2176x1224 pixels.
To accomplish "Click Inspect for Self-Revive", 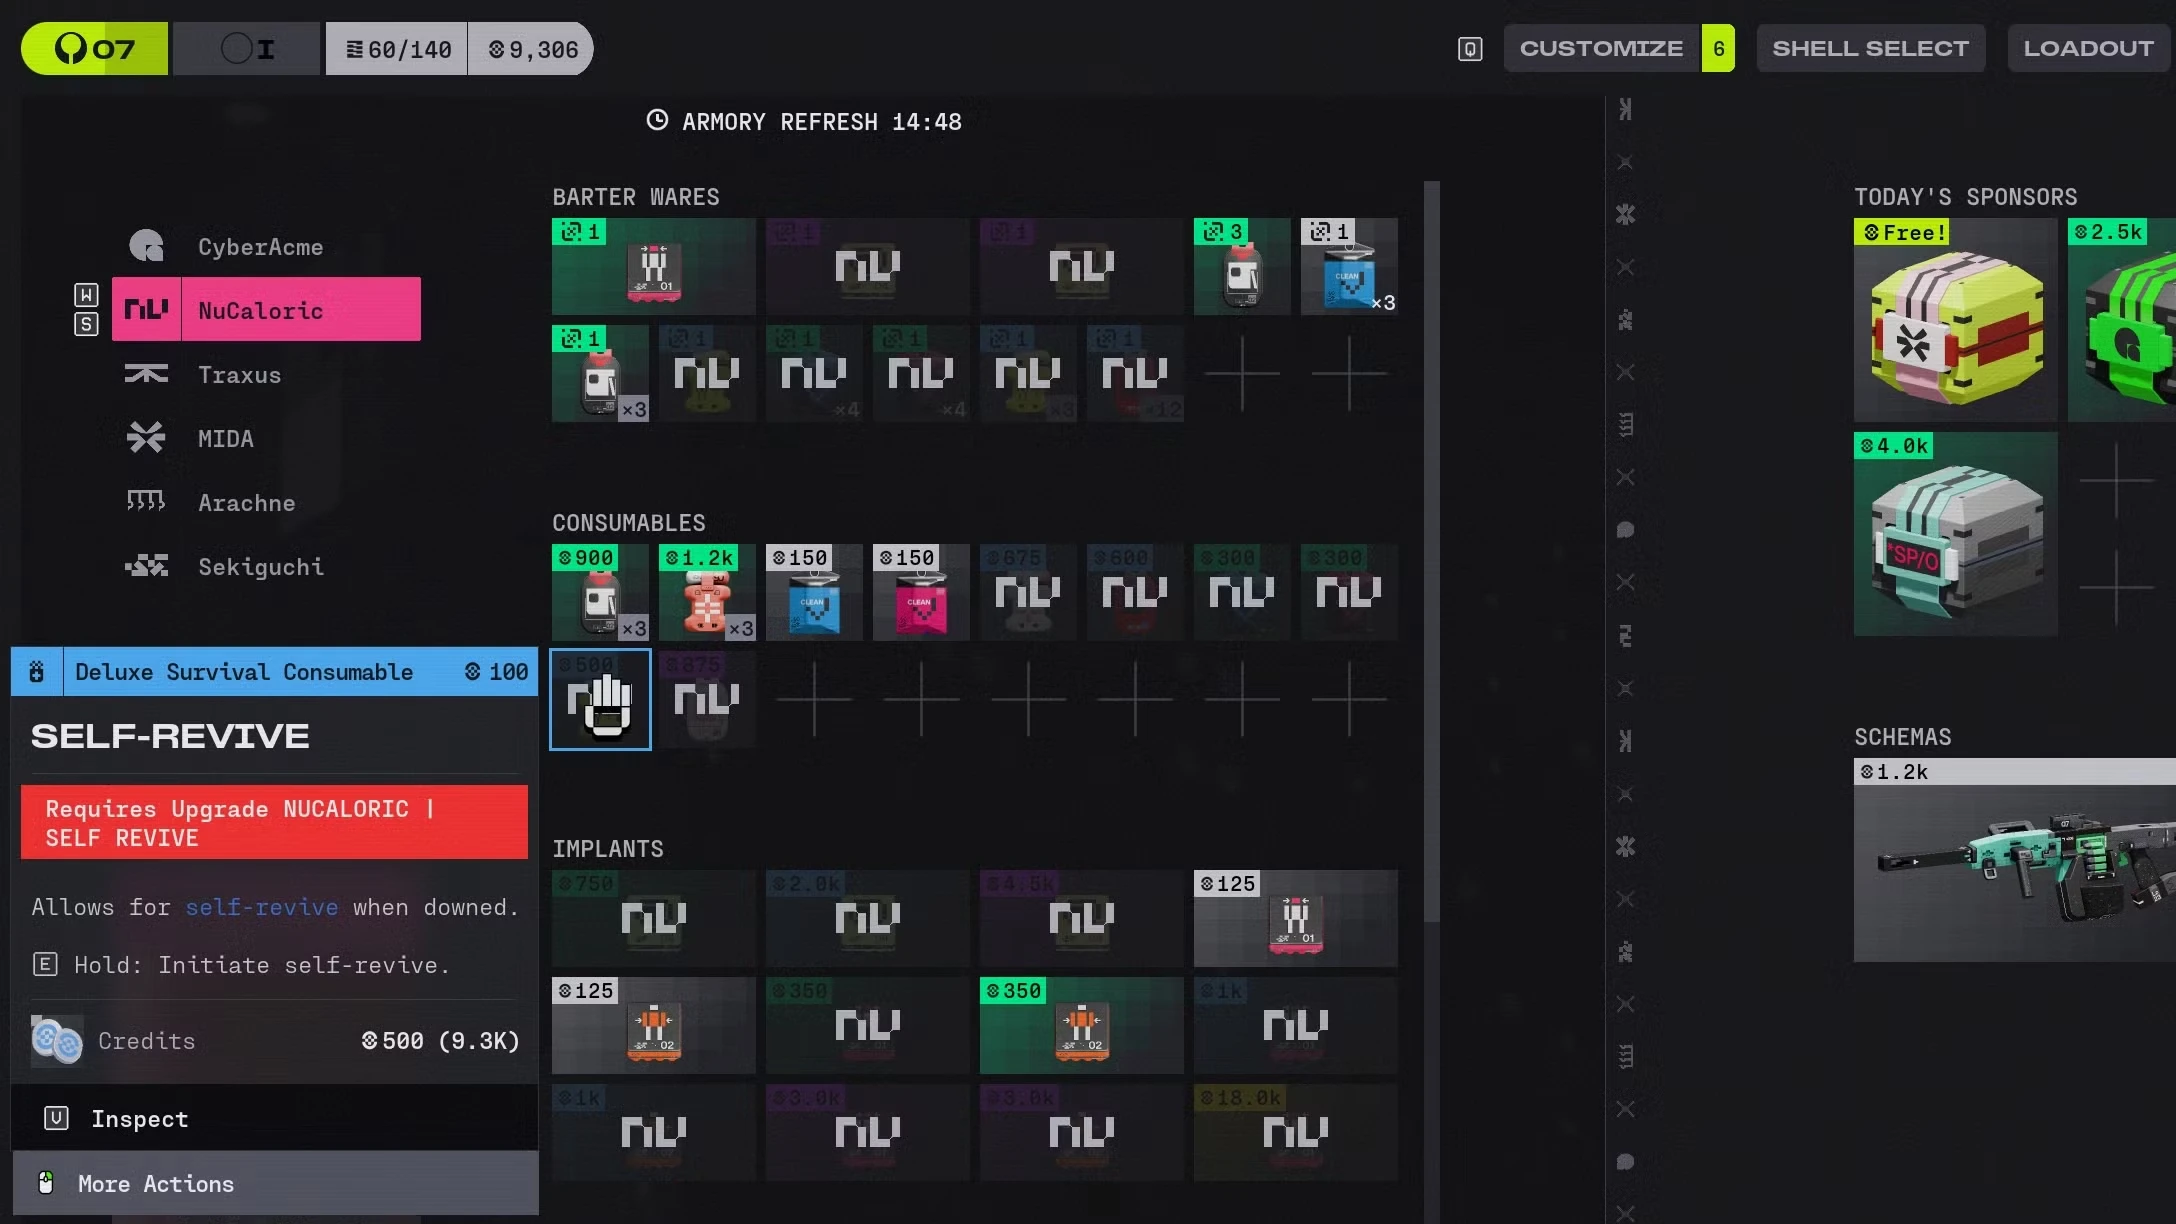I will [274, 1118].
